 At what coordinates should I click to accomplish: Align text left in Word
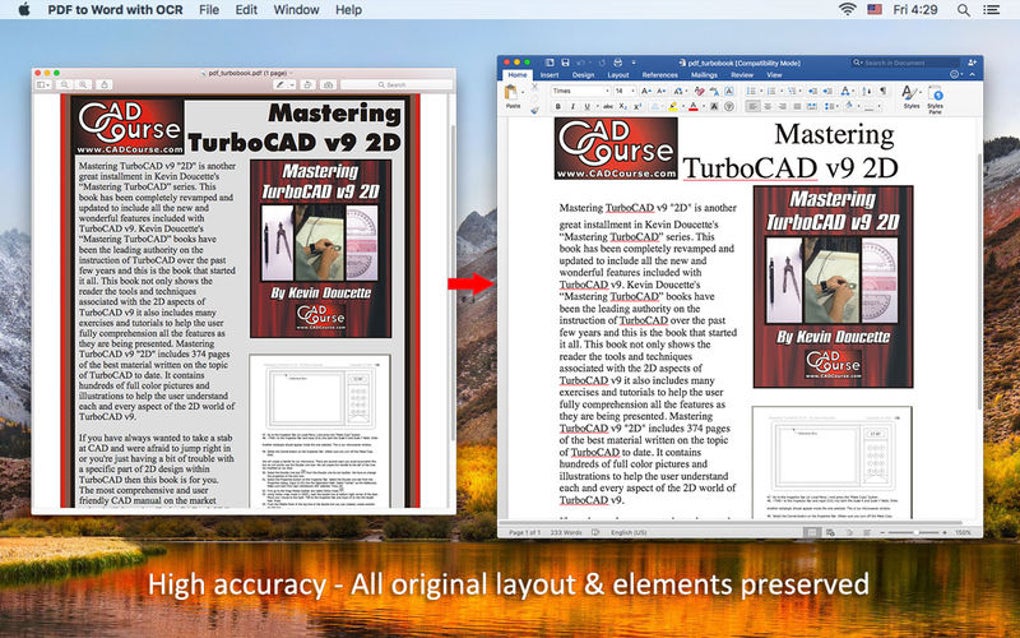(753, 106)
